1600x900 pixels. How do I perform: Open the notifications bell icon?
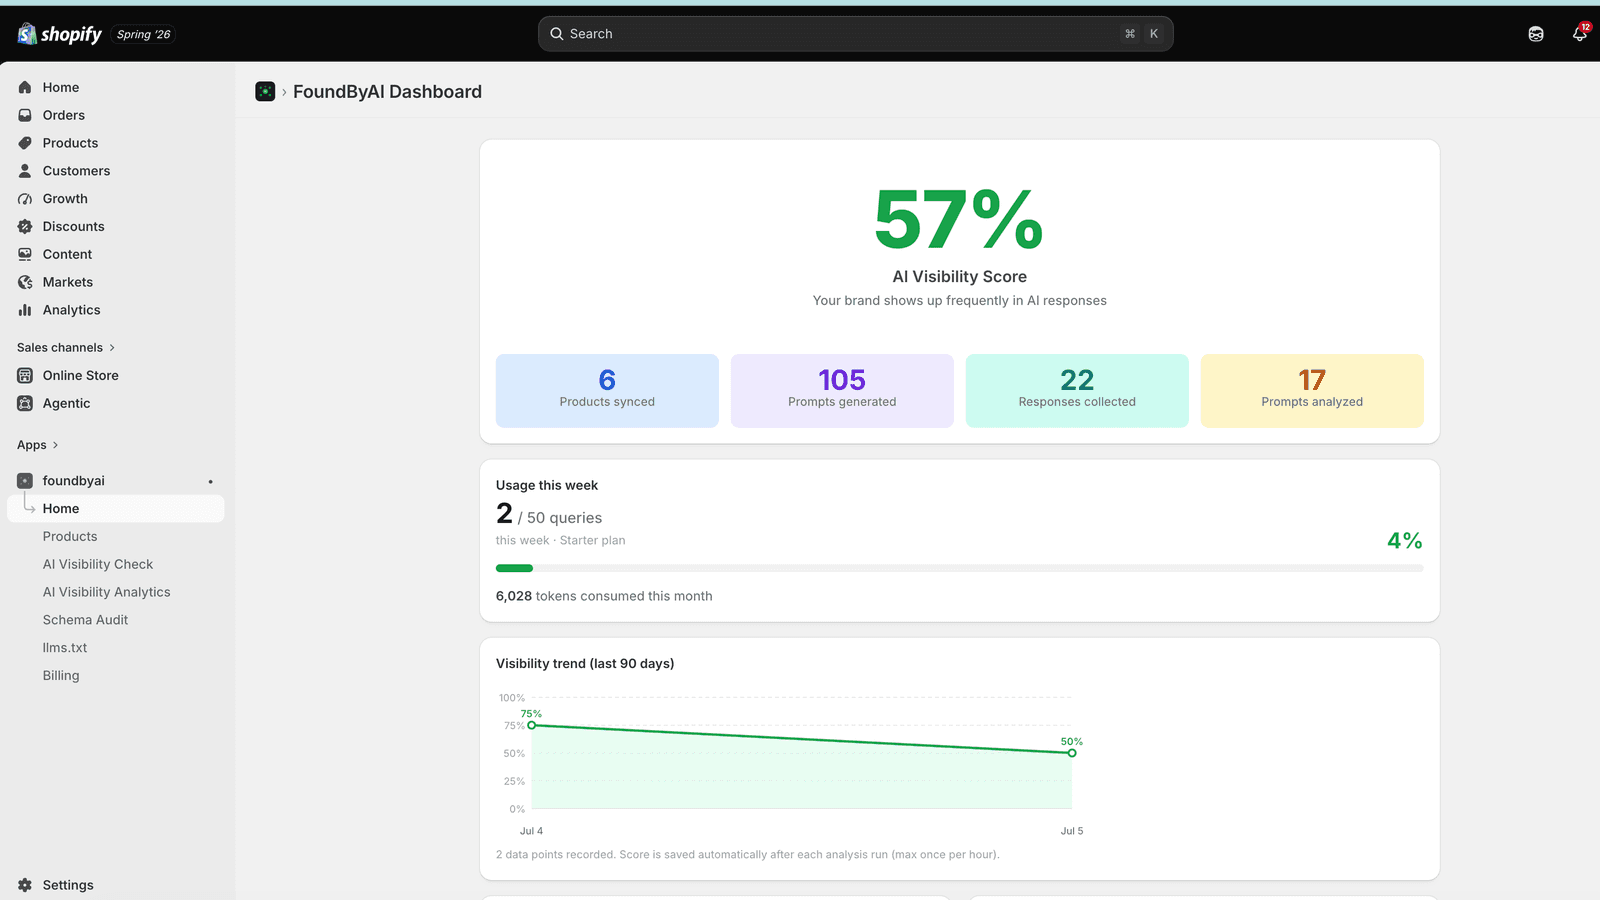point(1580,34)
